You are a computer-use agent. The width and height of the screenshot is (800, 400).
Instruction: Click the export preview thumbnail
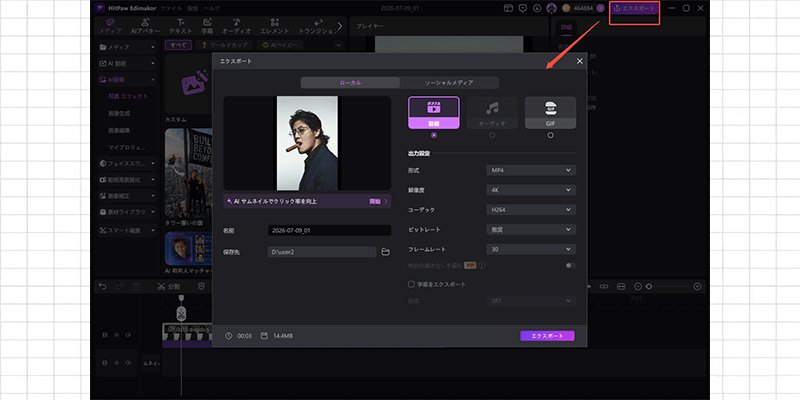tap(307, 143)
